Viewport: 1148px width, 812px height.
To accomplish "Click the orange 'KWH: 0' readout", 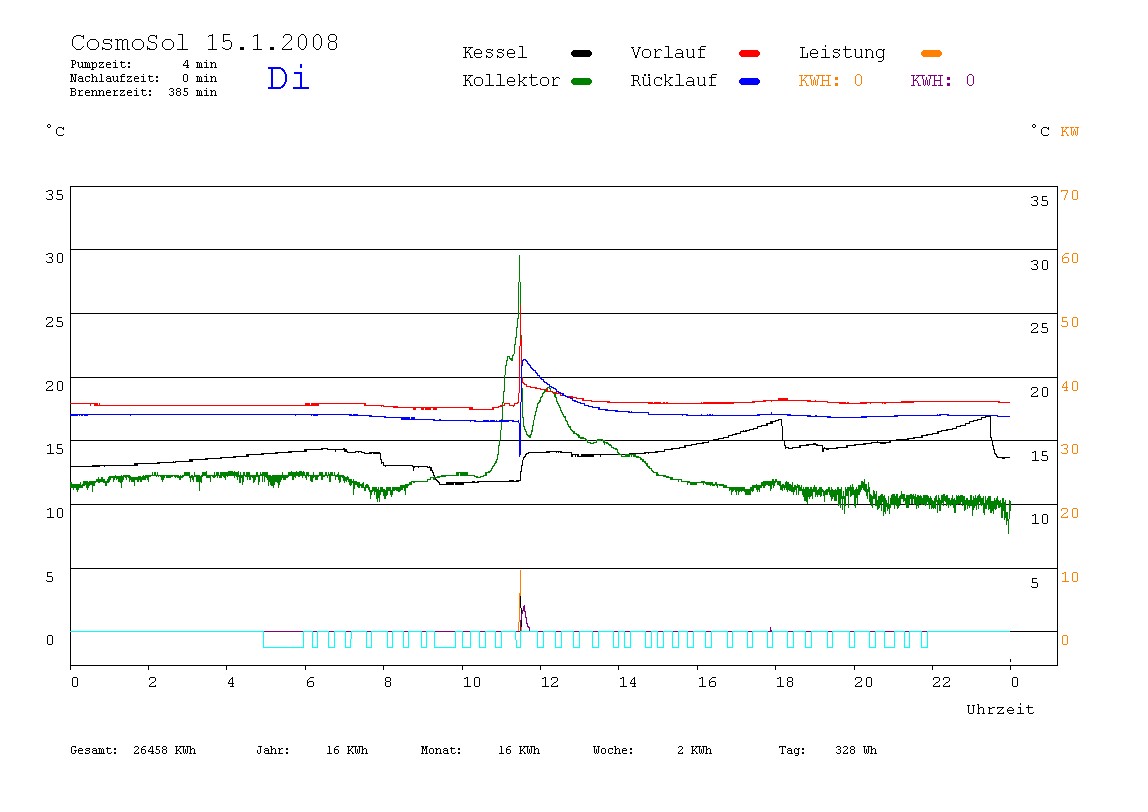I will pos(830,81).
